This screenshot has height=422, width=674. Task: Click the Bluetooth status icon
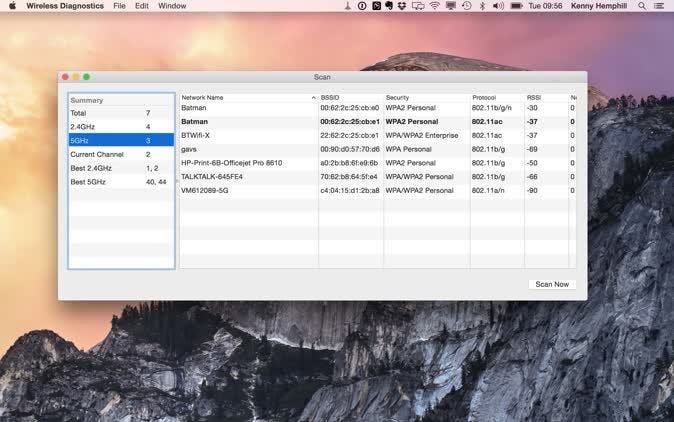(x=481, y=6)
